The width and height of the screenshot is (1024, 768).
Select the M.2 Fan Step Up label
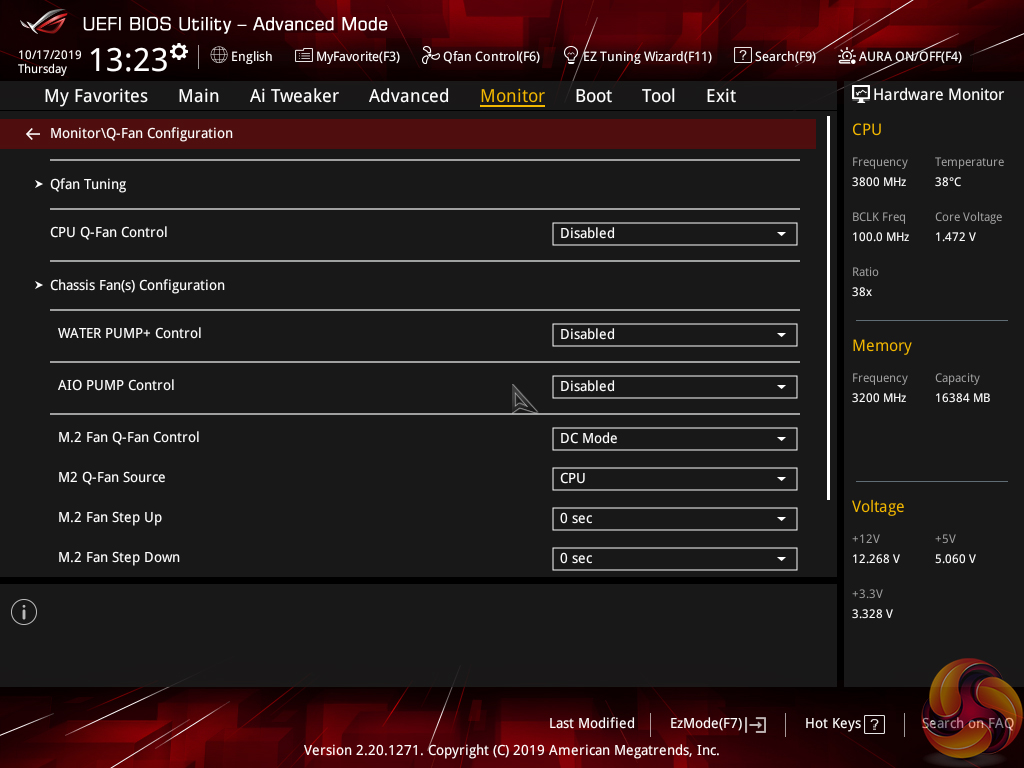[x=110, y=518]
